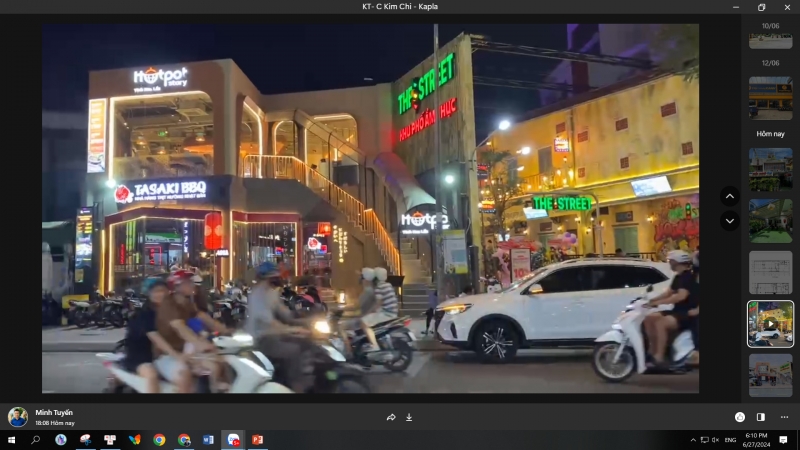The height and width of the screenshot is (450, 800).
Task: Select the green garden photo thumbnail
Action: pos(770,220)
